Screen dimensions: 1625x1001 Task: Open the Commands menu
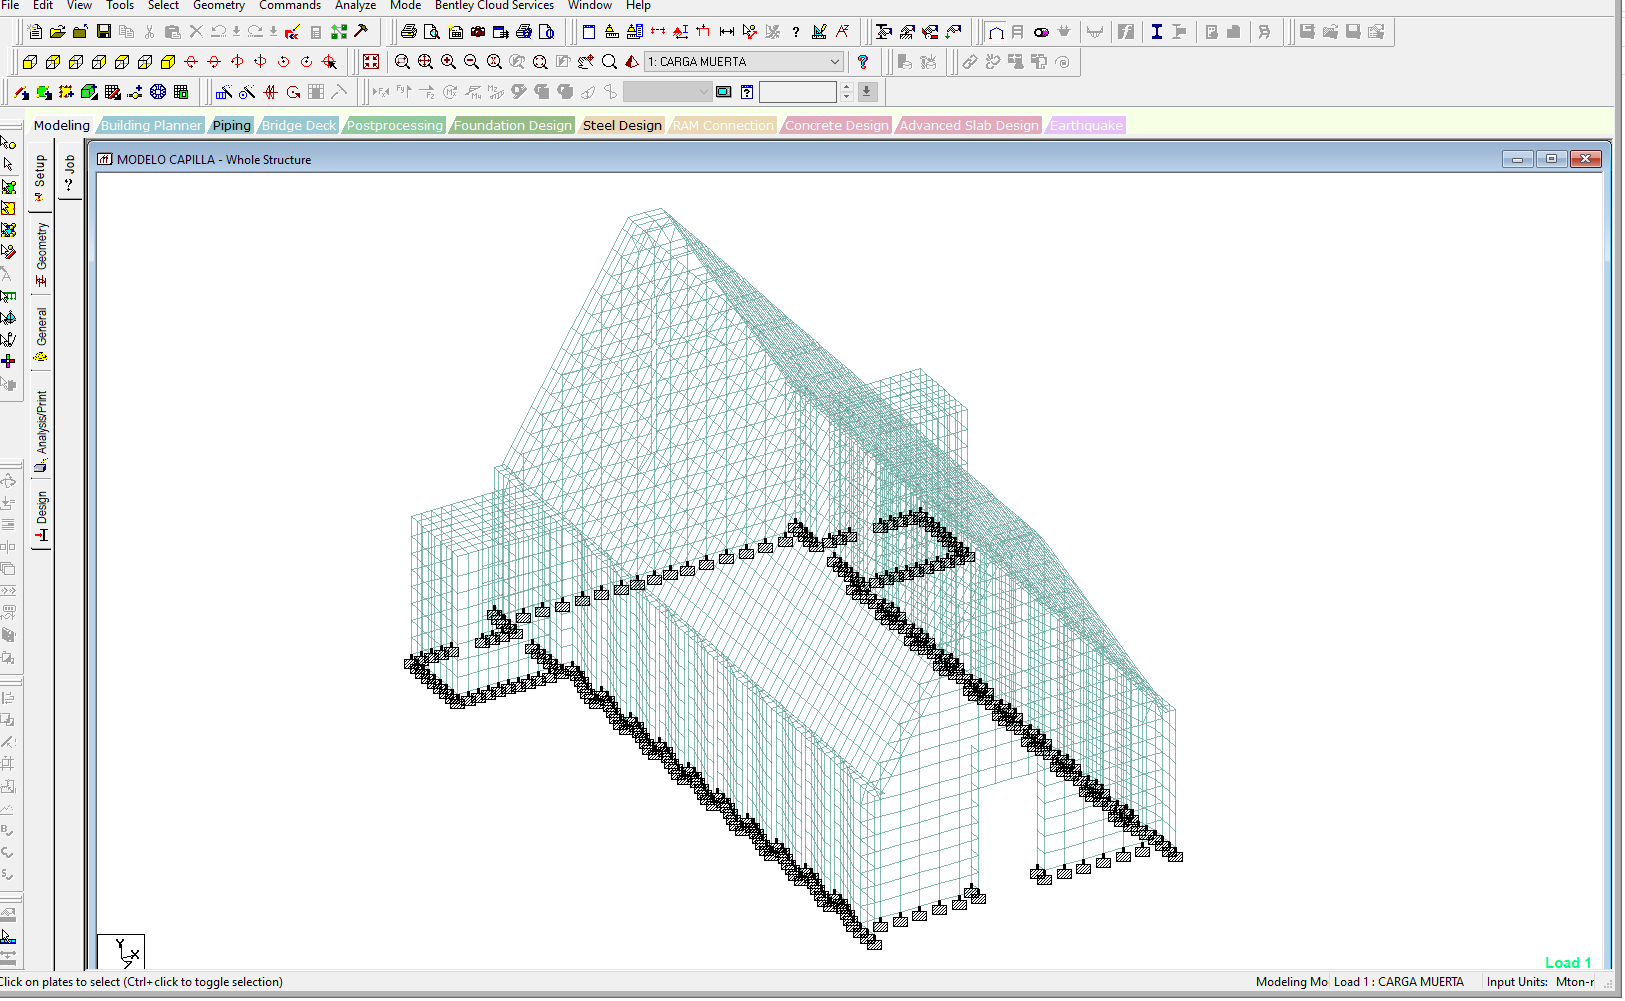coord(290,6)
